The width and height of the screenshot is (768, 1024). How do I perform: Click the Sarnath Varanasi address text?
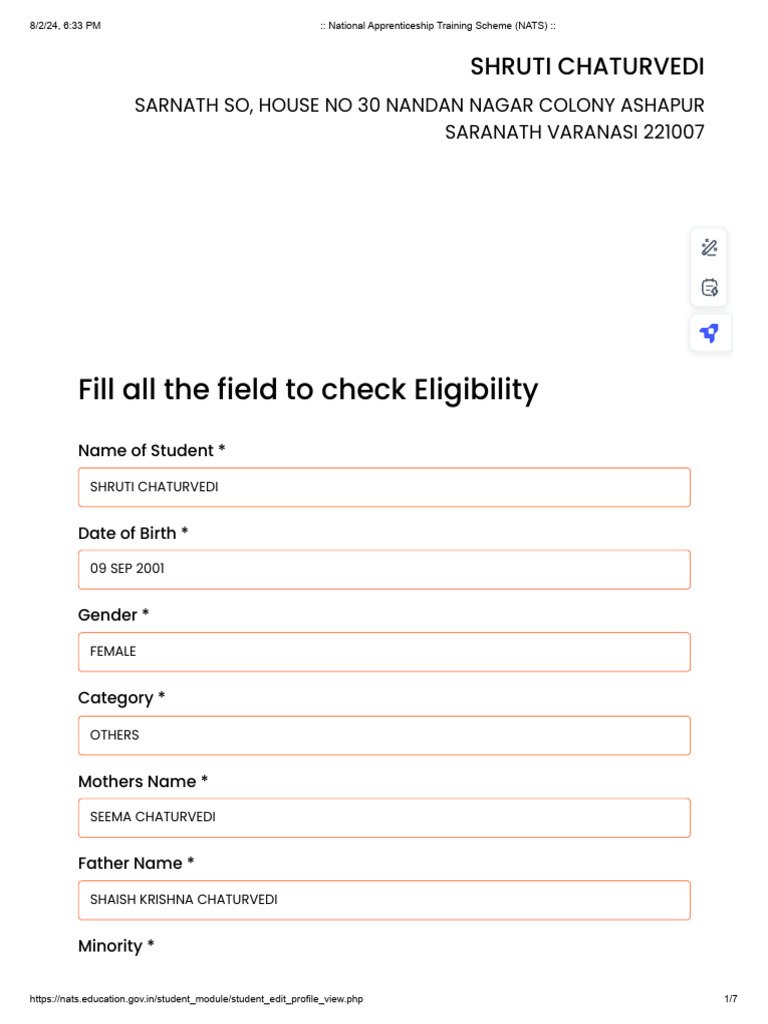[419, 118]
